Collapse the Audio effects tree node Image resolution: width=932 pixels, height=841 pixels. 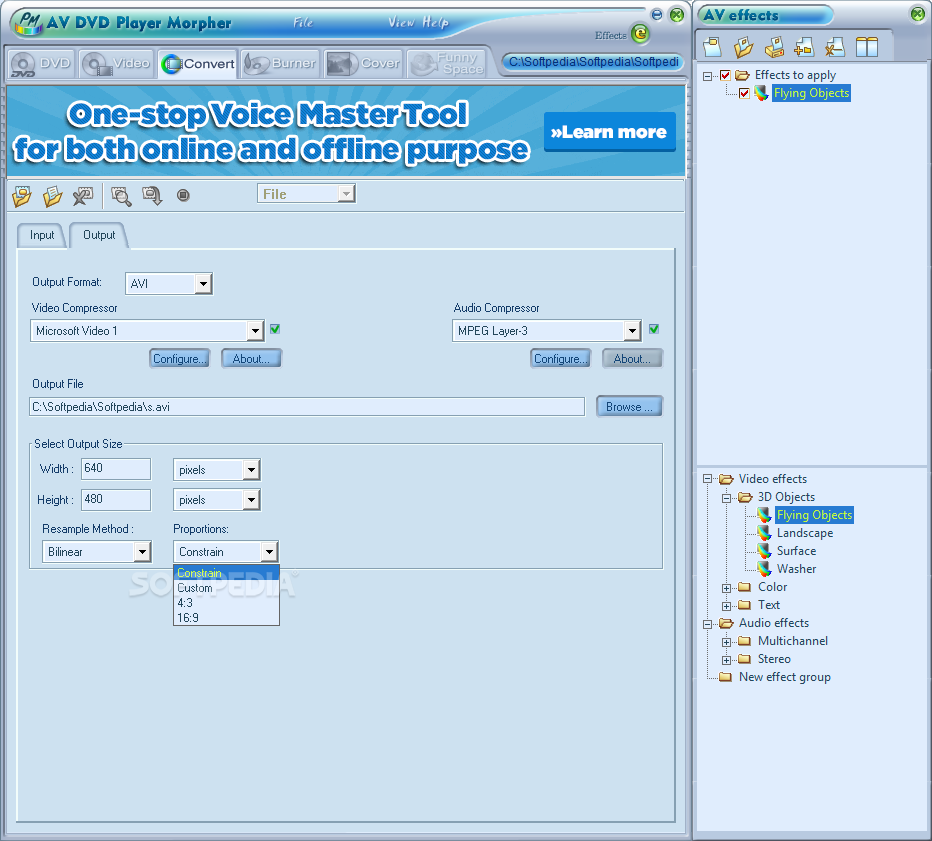pyautogui.click(x=707, y=624)
